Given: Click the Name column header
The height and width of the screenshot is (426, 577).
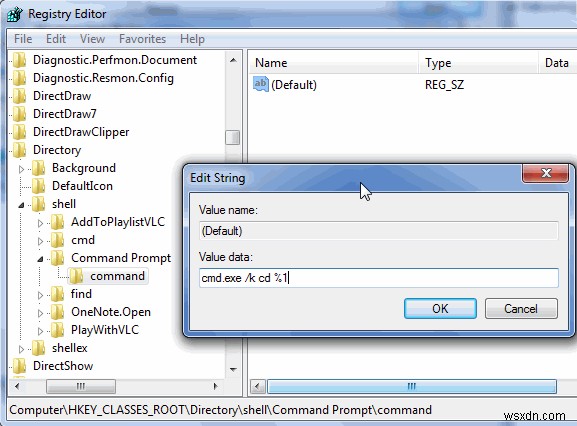Looking at the screenshot, I should [334, 63].
